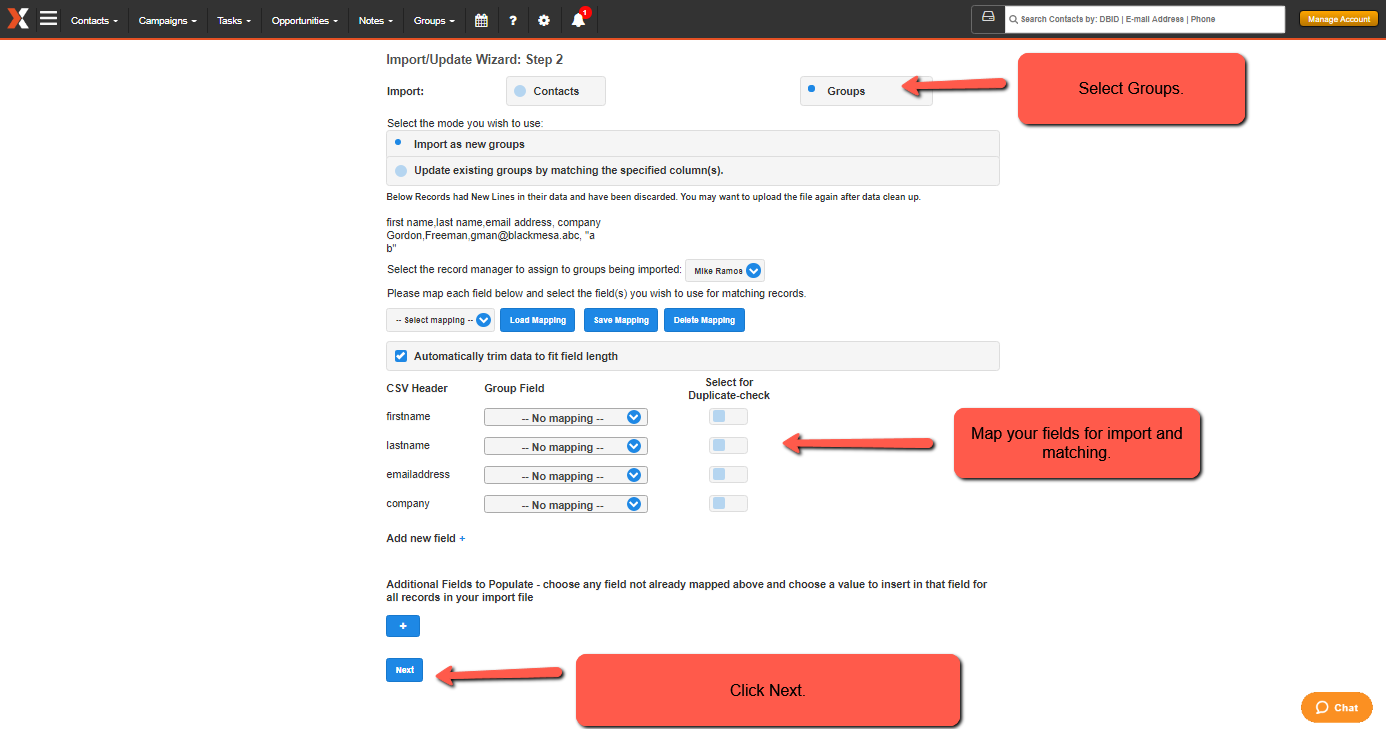This screenshot has height=729, width=1386.
Task: Choose Update existing groups mode
Action: coord(401,171)
